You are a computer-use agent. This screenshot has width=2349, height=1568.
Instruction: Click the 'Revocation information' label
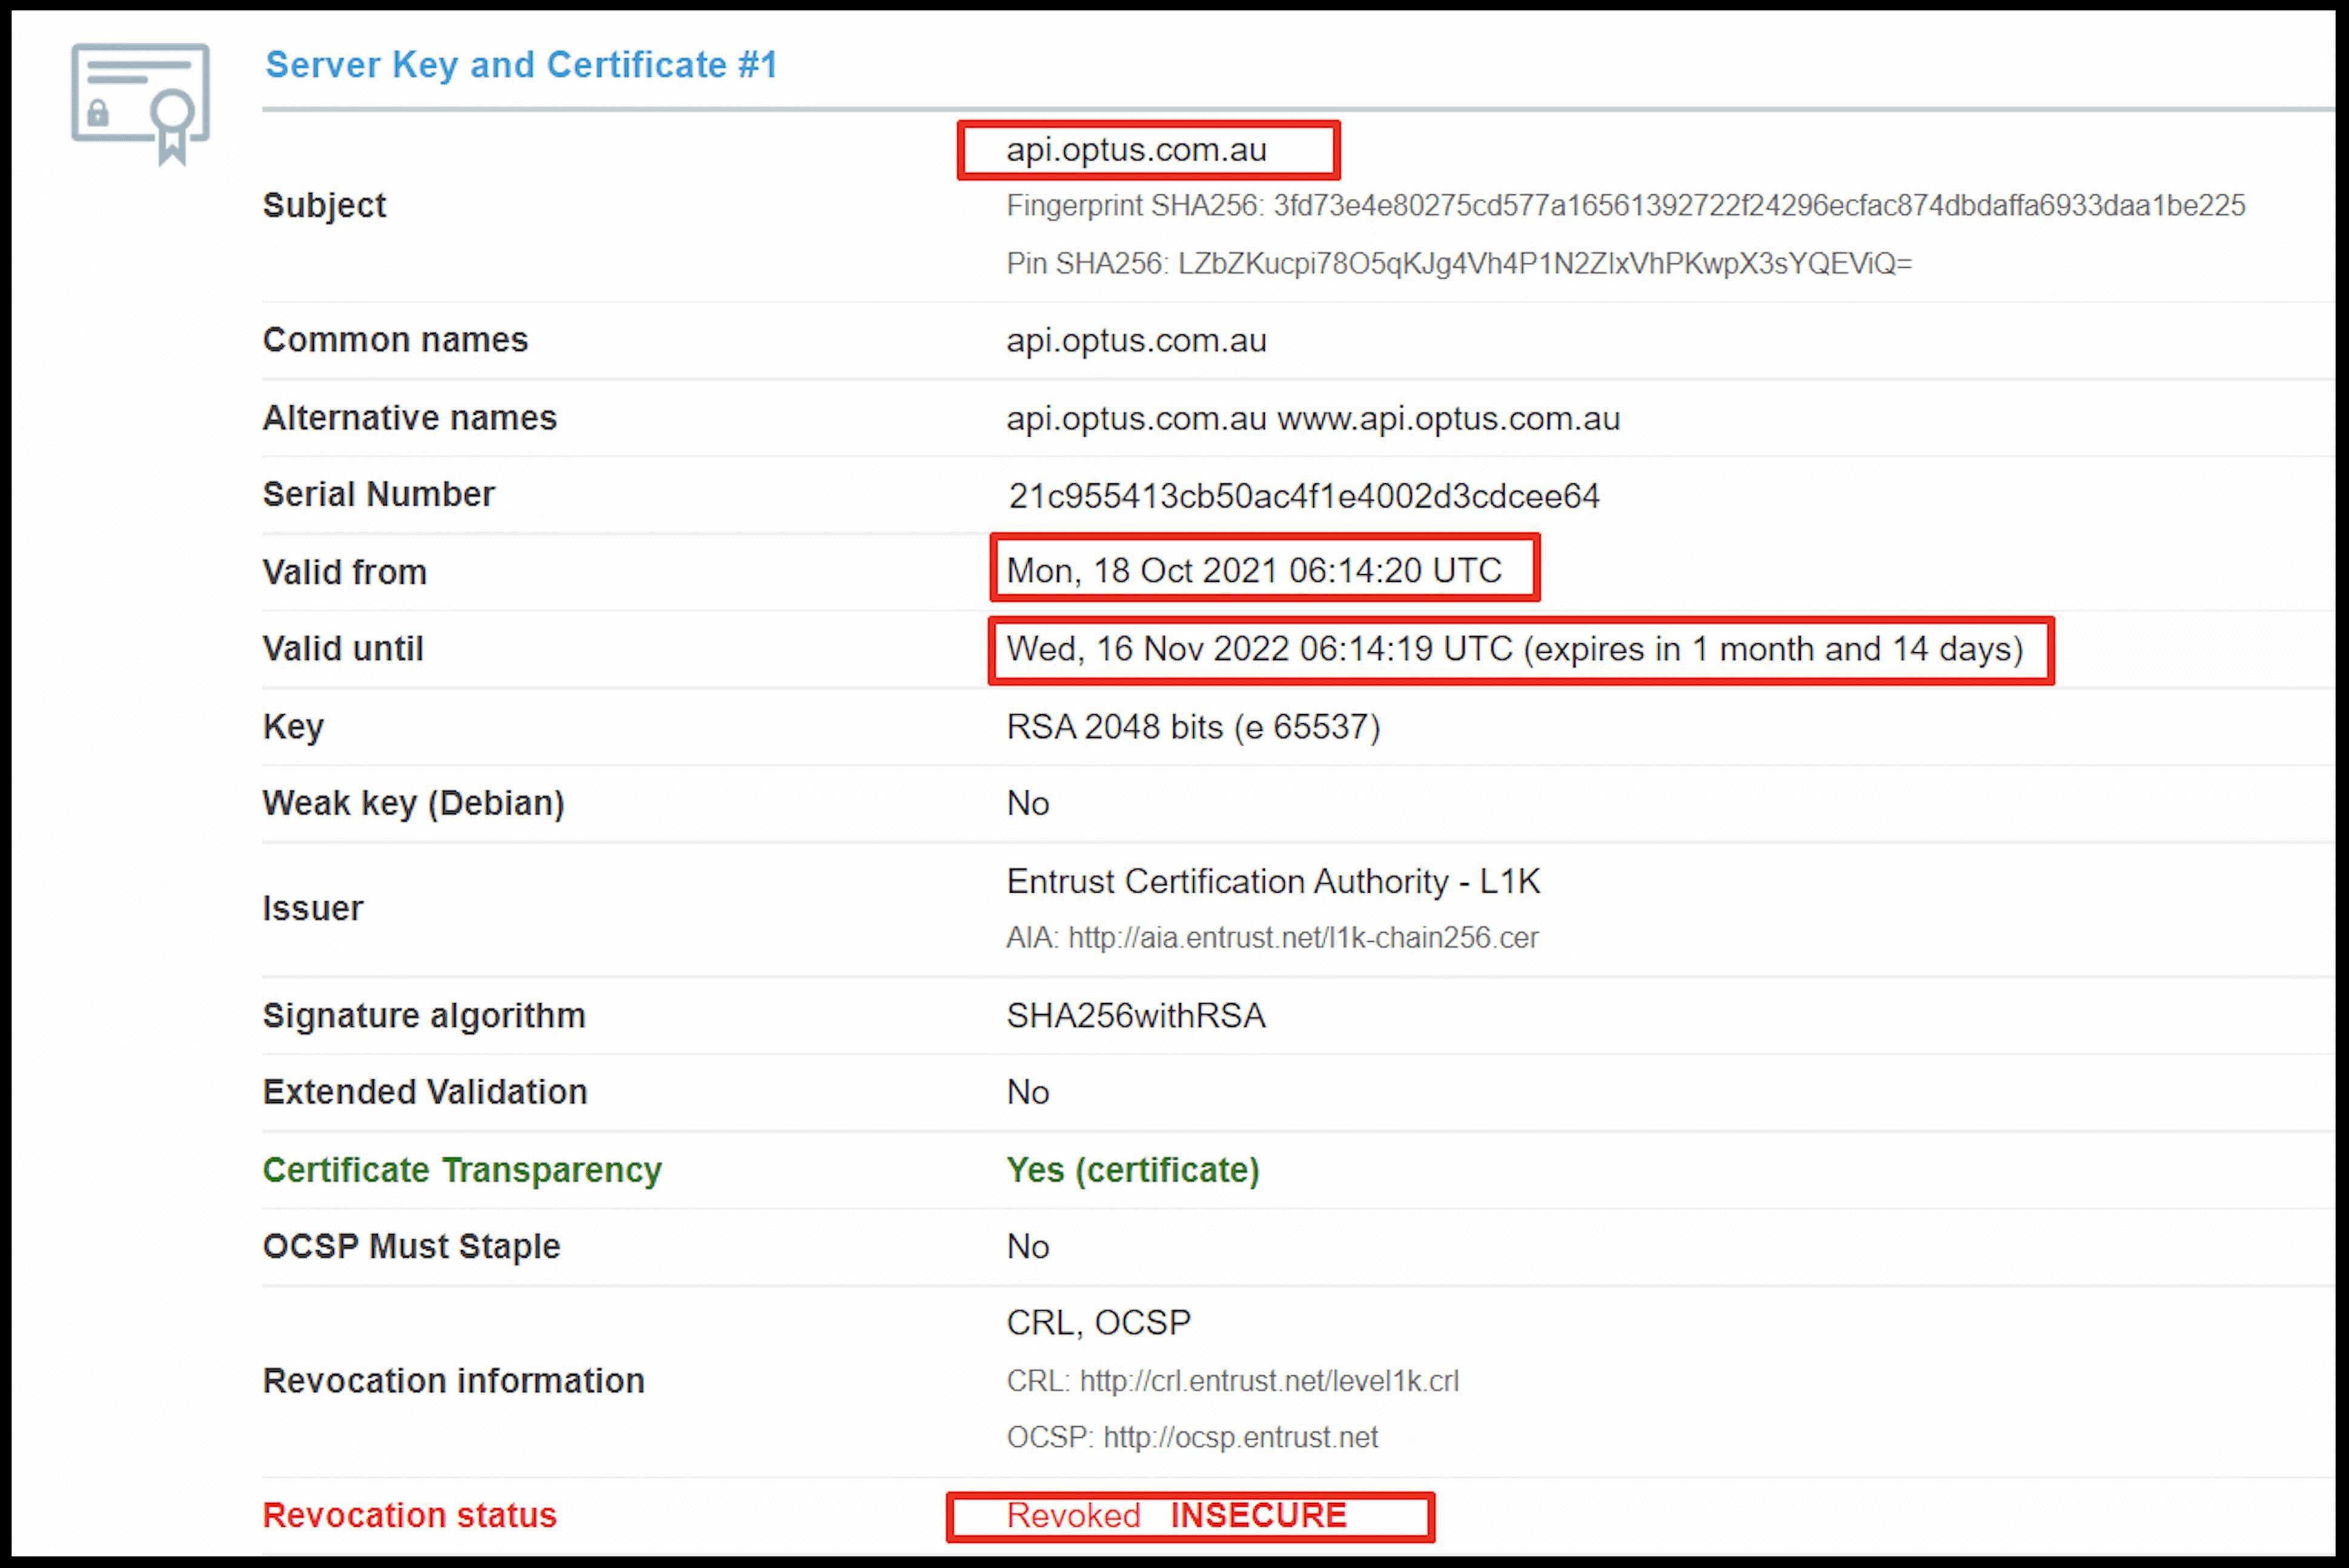(x=453, y=1382)
